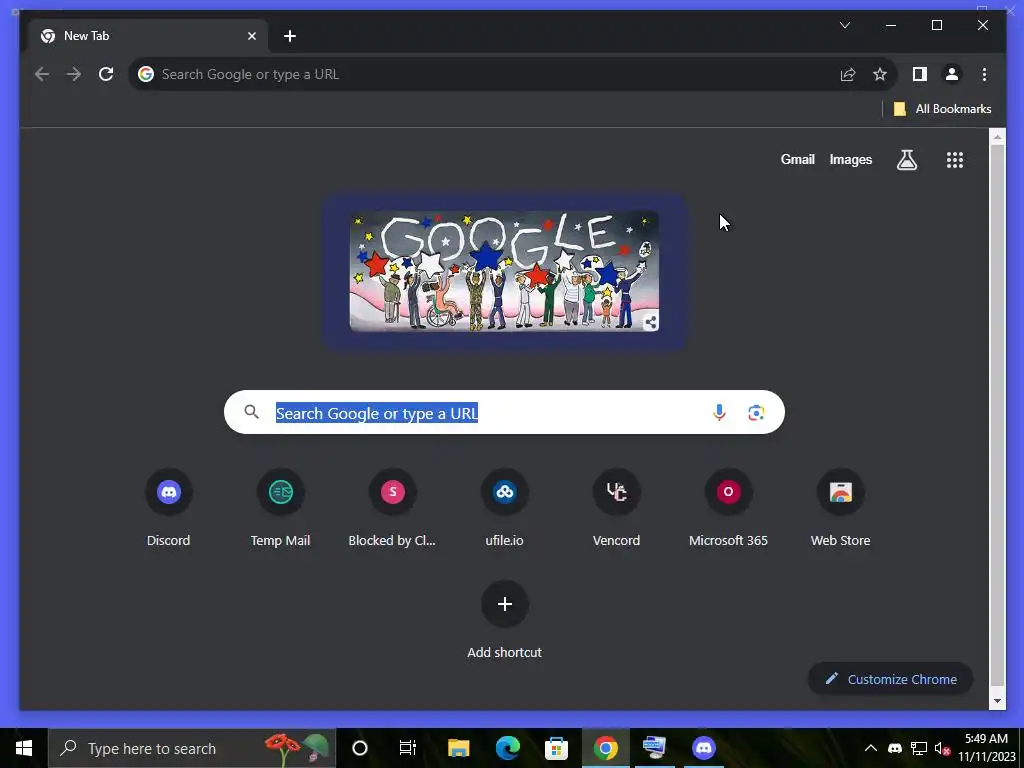Click the magnifier icon in the search box

click(251, 412)
